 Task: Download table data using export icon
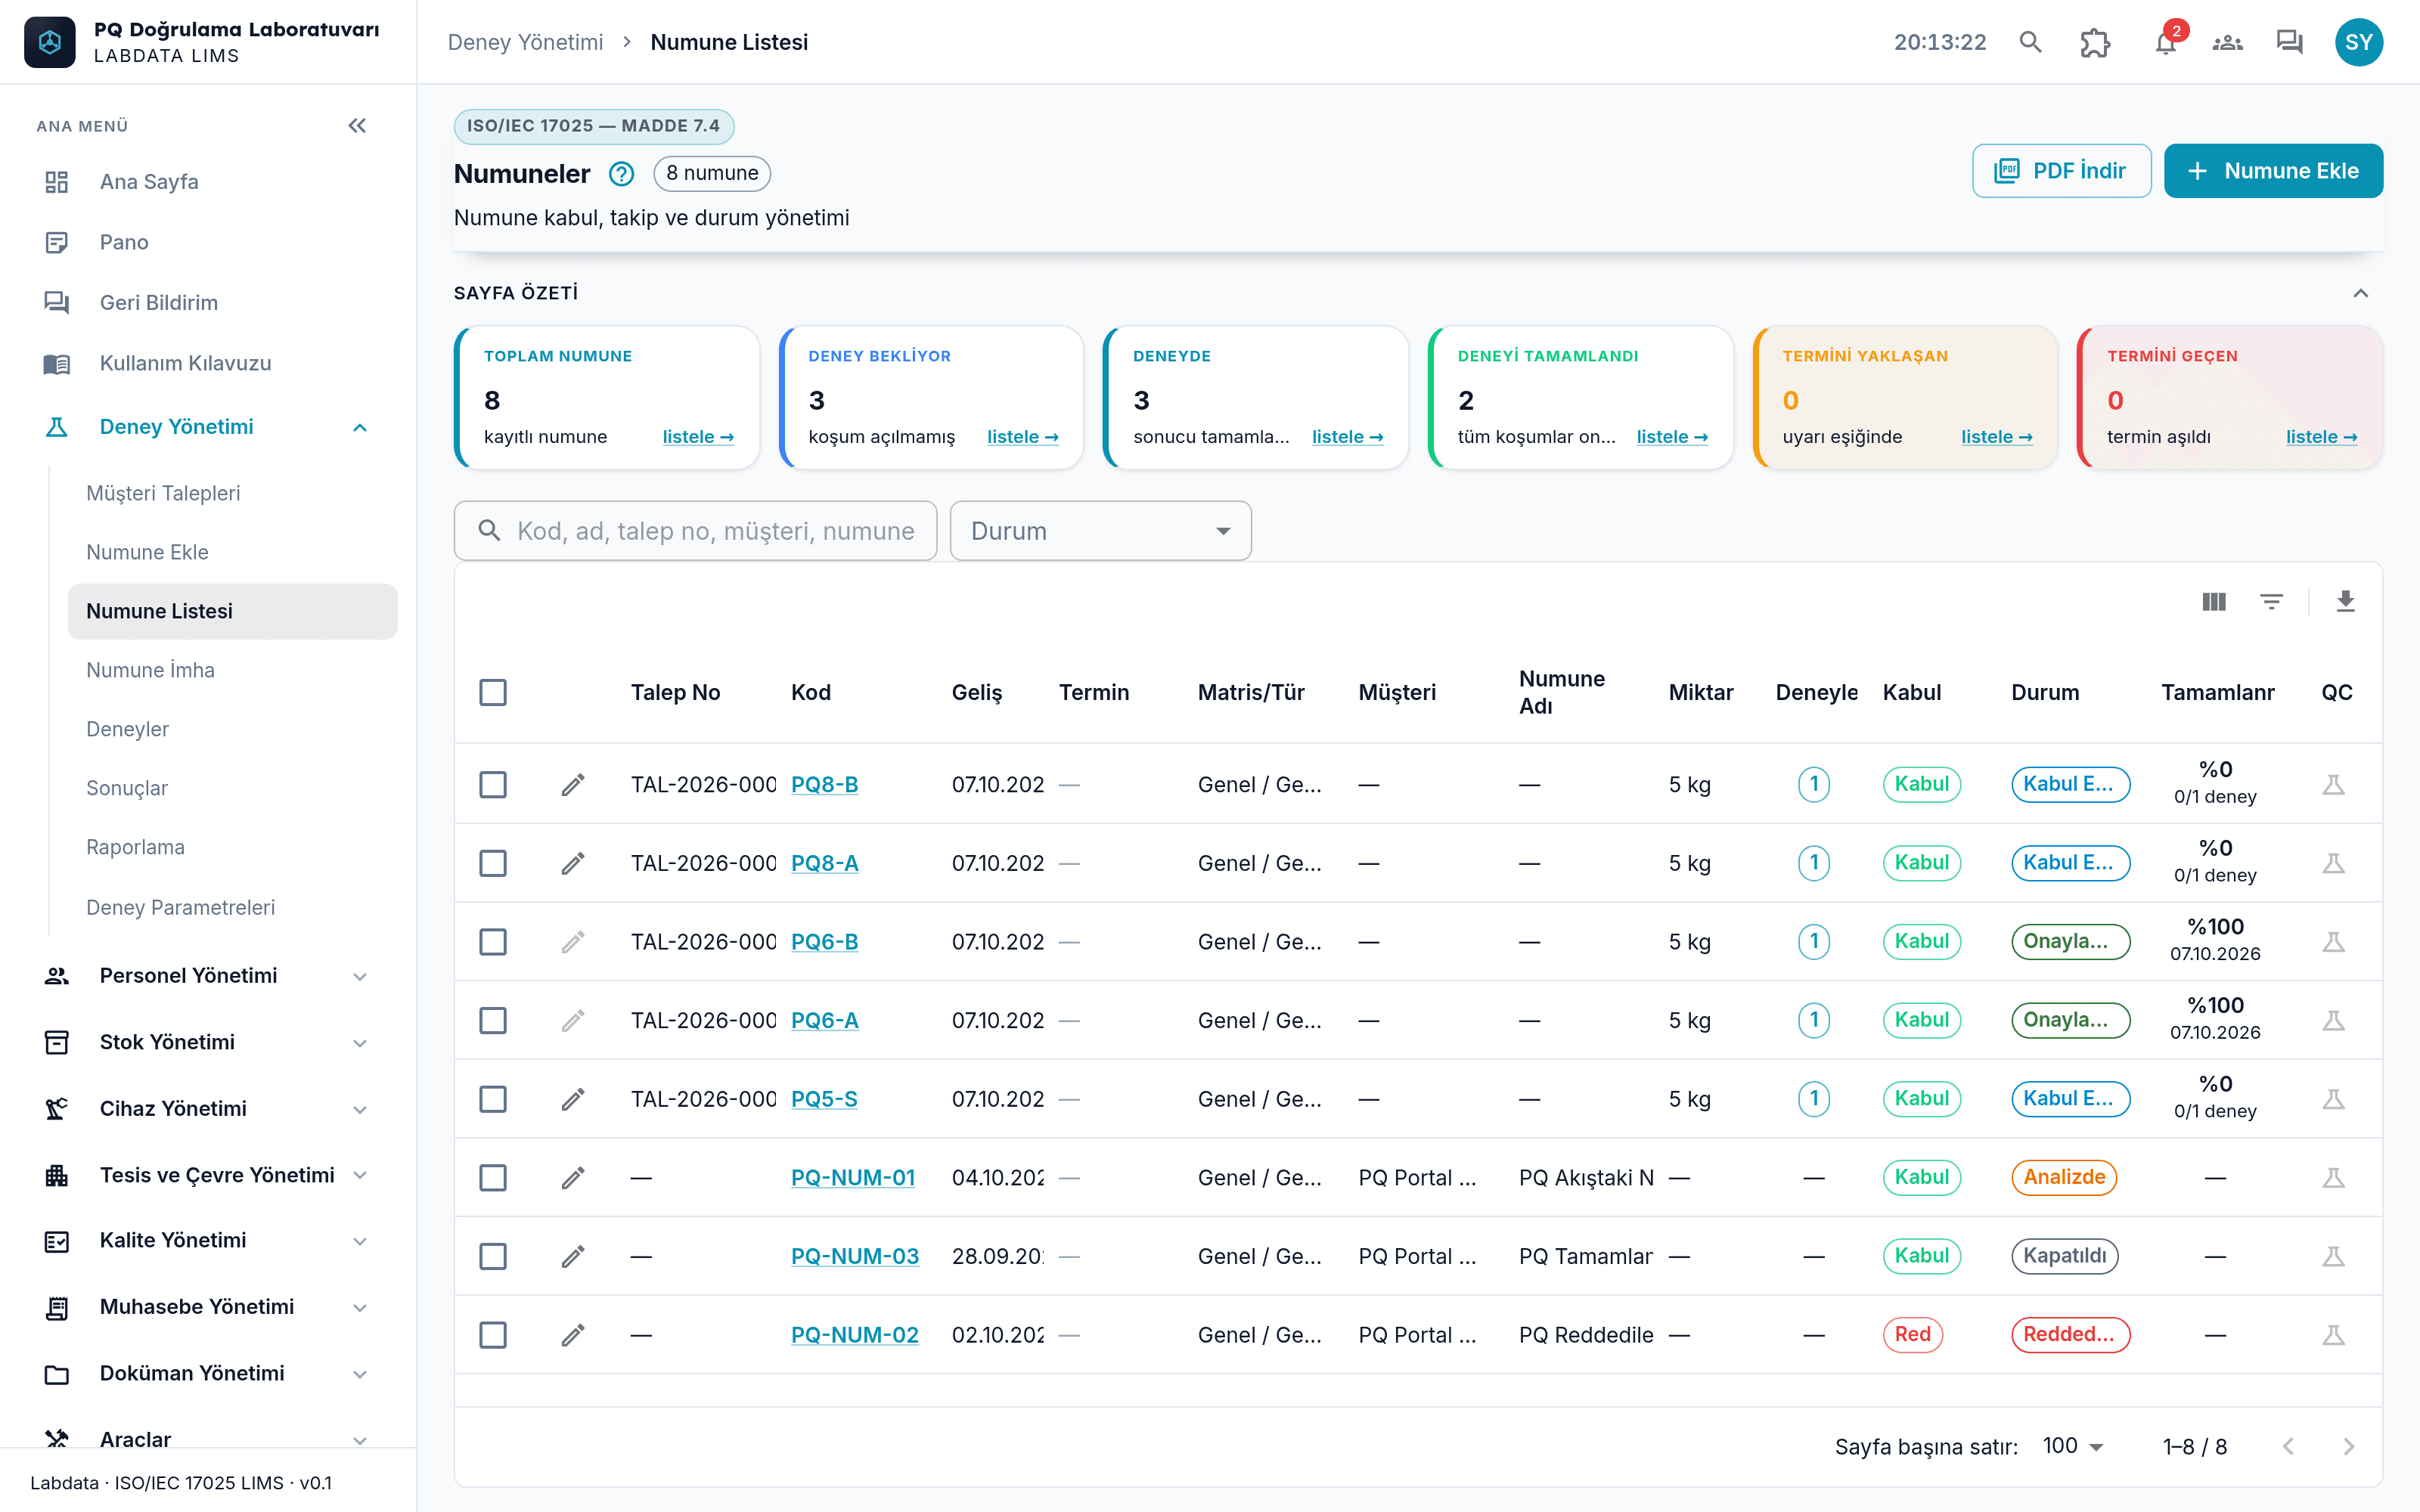[2345, 601]
